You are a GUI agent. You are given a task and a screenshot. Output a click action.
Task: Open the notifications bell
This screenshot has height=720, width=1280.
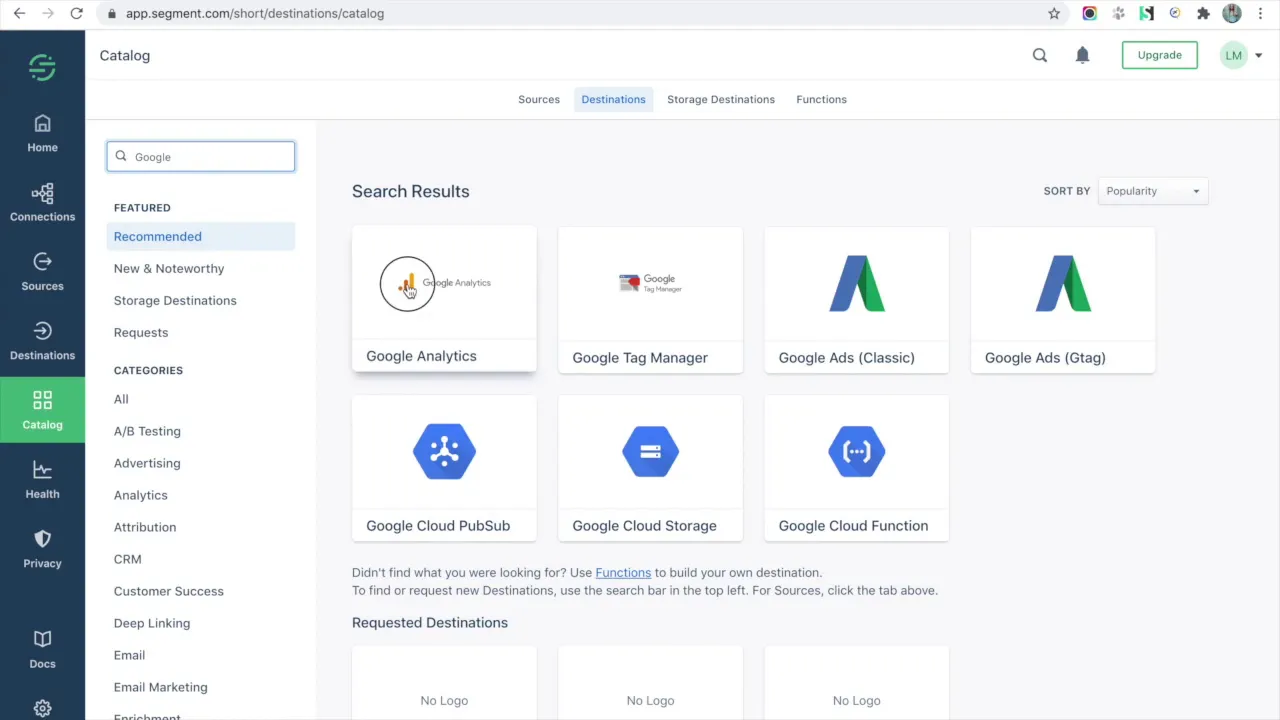coord(1082,55)
